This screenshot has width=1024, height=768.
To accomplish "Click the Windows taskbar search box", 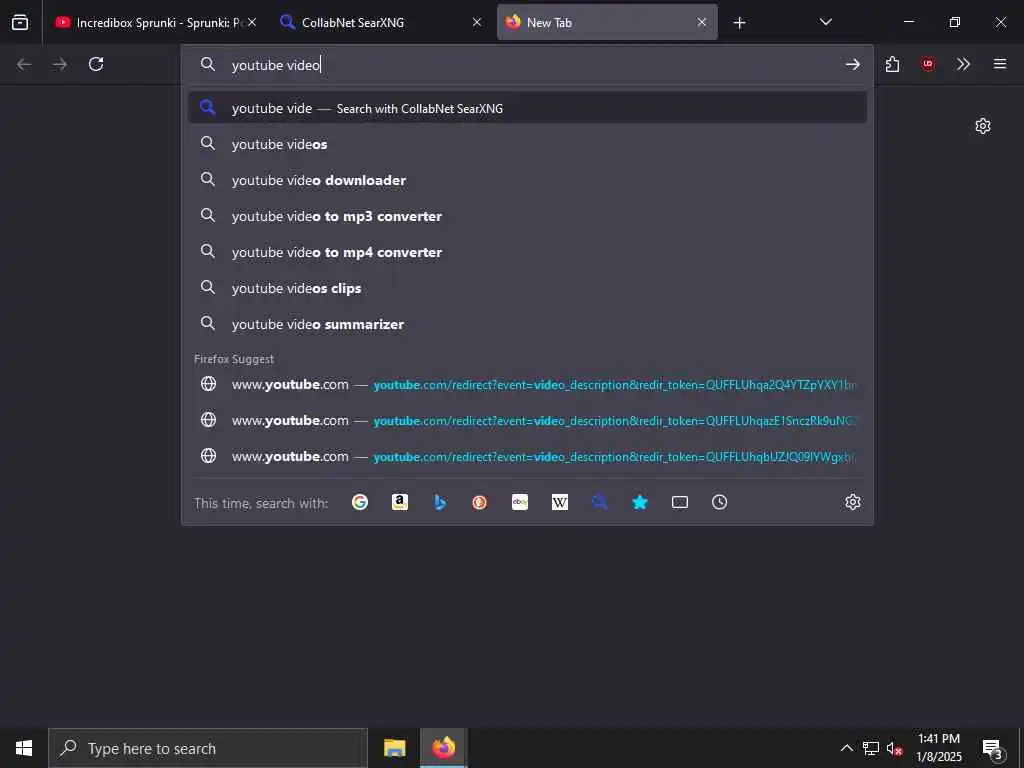I will 208,748.
